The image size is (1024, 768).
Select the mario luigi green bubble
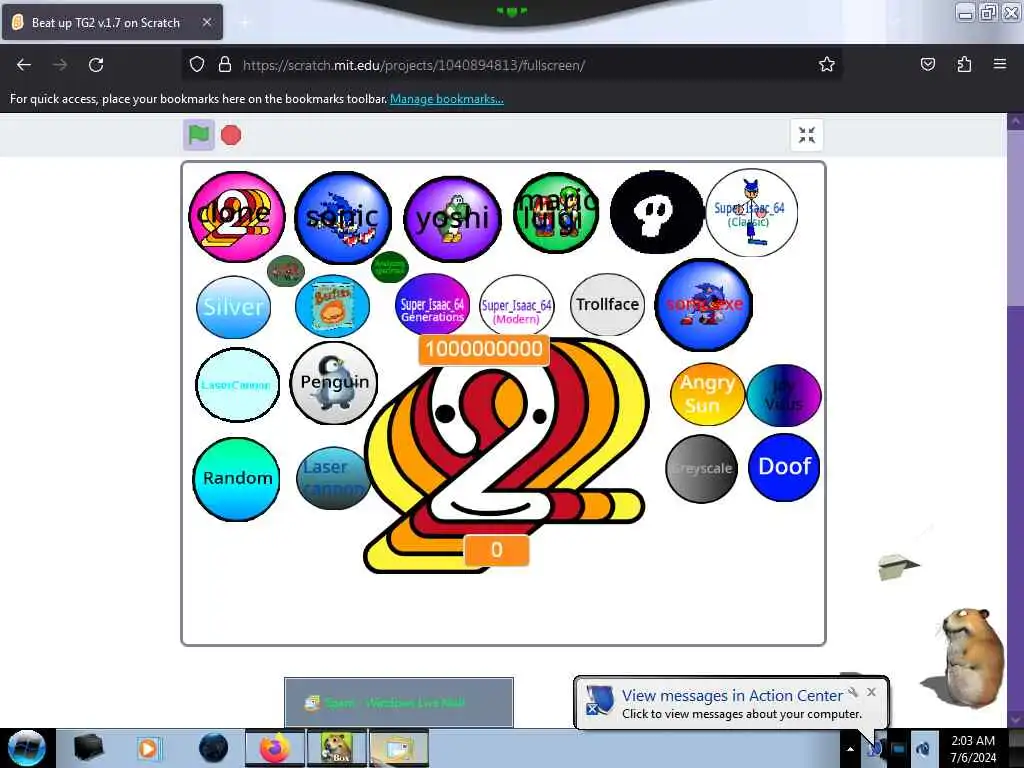pyautogui.click(x=556, y=213)
